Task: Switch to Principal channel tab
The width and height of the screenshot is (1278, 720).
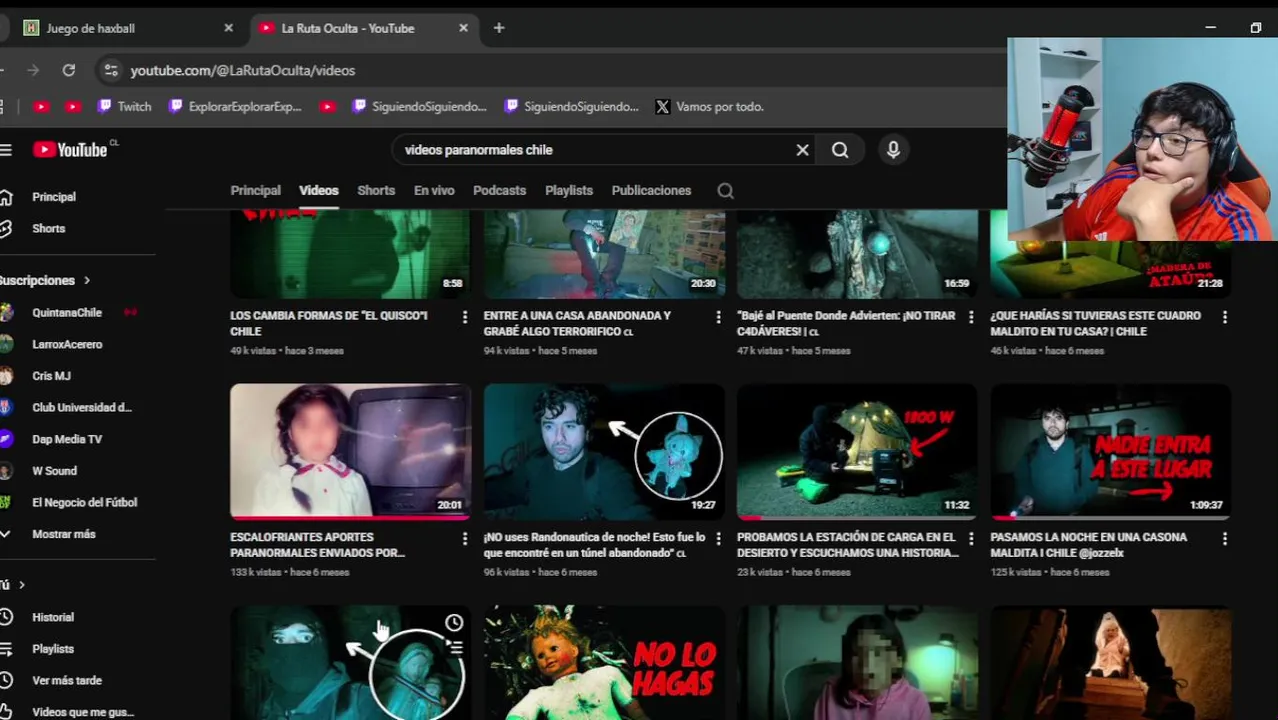Action: pos(255,190)
